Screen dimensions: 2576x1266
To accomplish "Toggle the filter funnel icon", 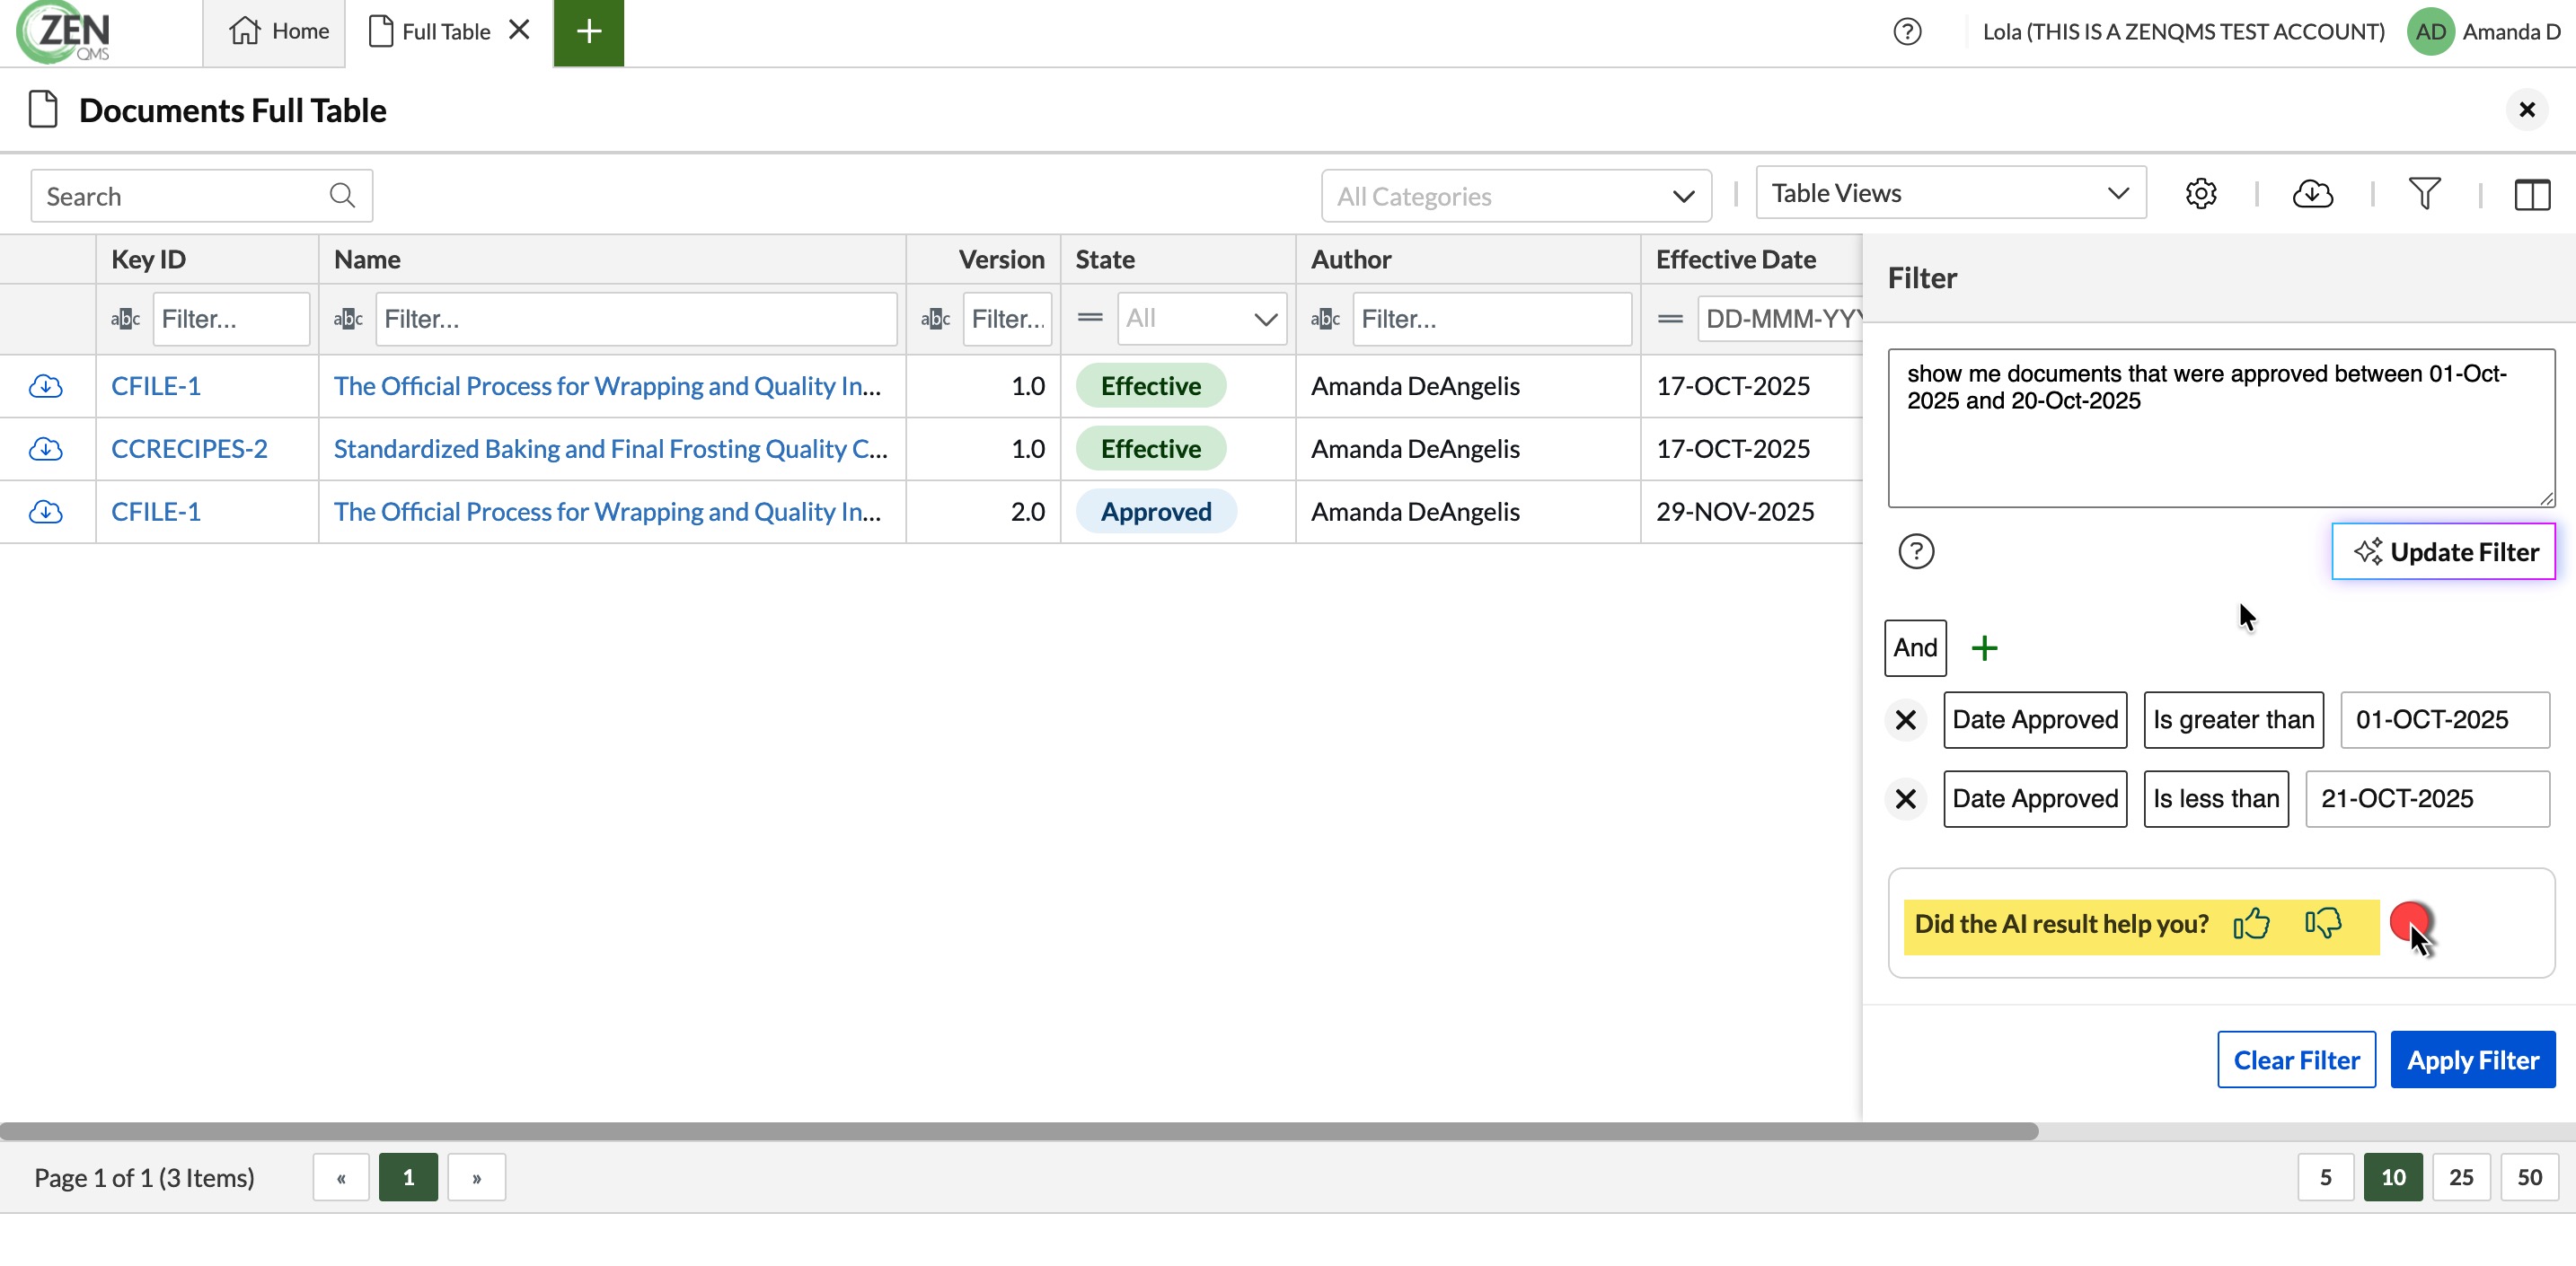I will coord(2424,193).
